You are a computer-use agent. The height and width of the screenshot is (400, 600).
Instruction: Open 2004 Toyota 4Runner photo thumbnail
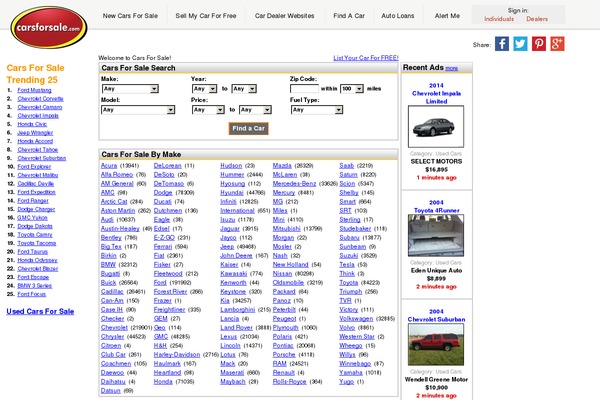[436, 235]
